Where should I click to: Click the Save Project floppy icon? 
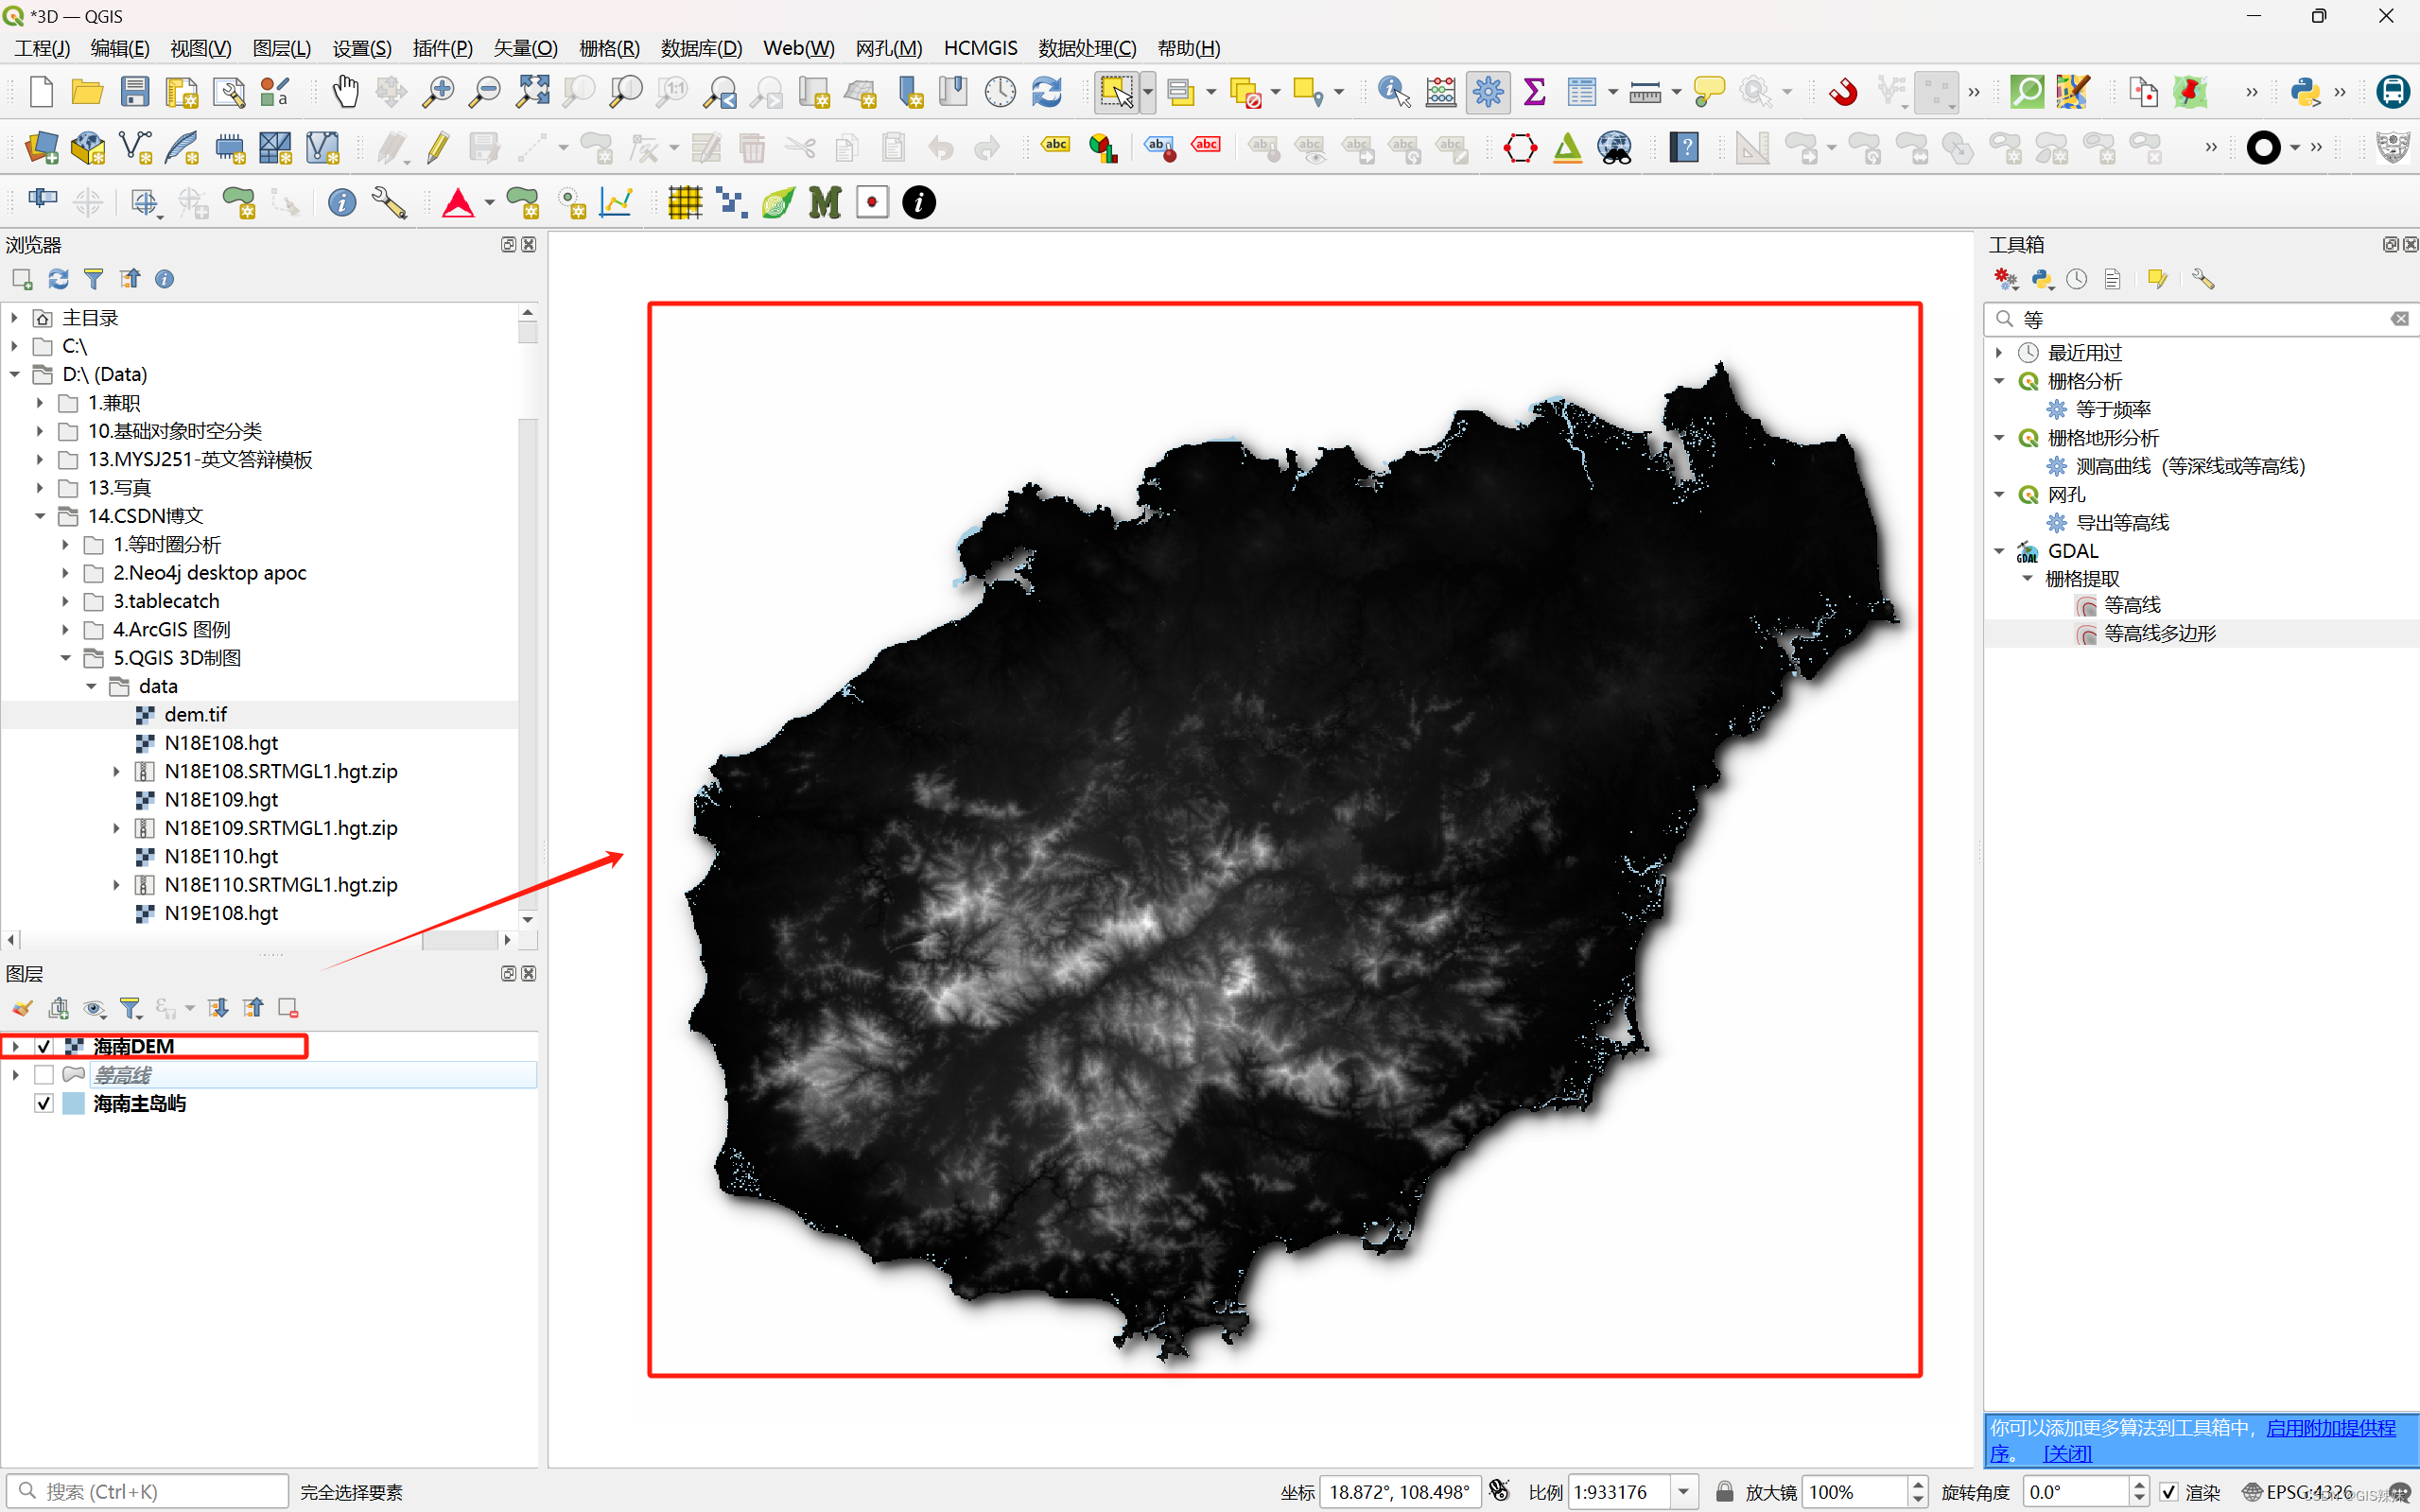click(x=134, y=92)
